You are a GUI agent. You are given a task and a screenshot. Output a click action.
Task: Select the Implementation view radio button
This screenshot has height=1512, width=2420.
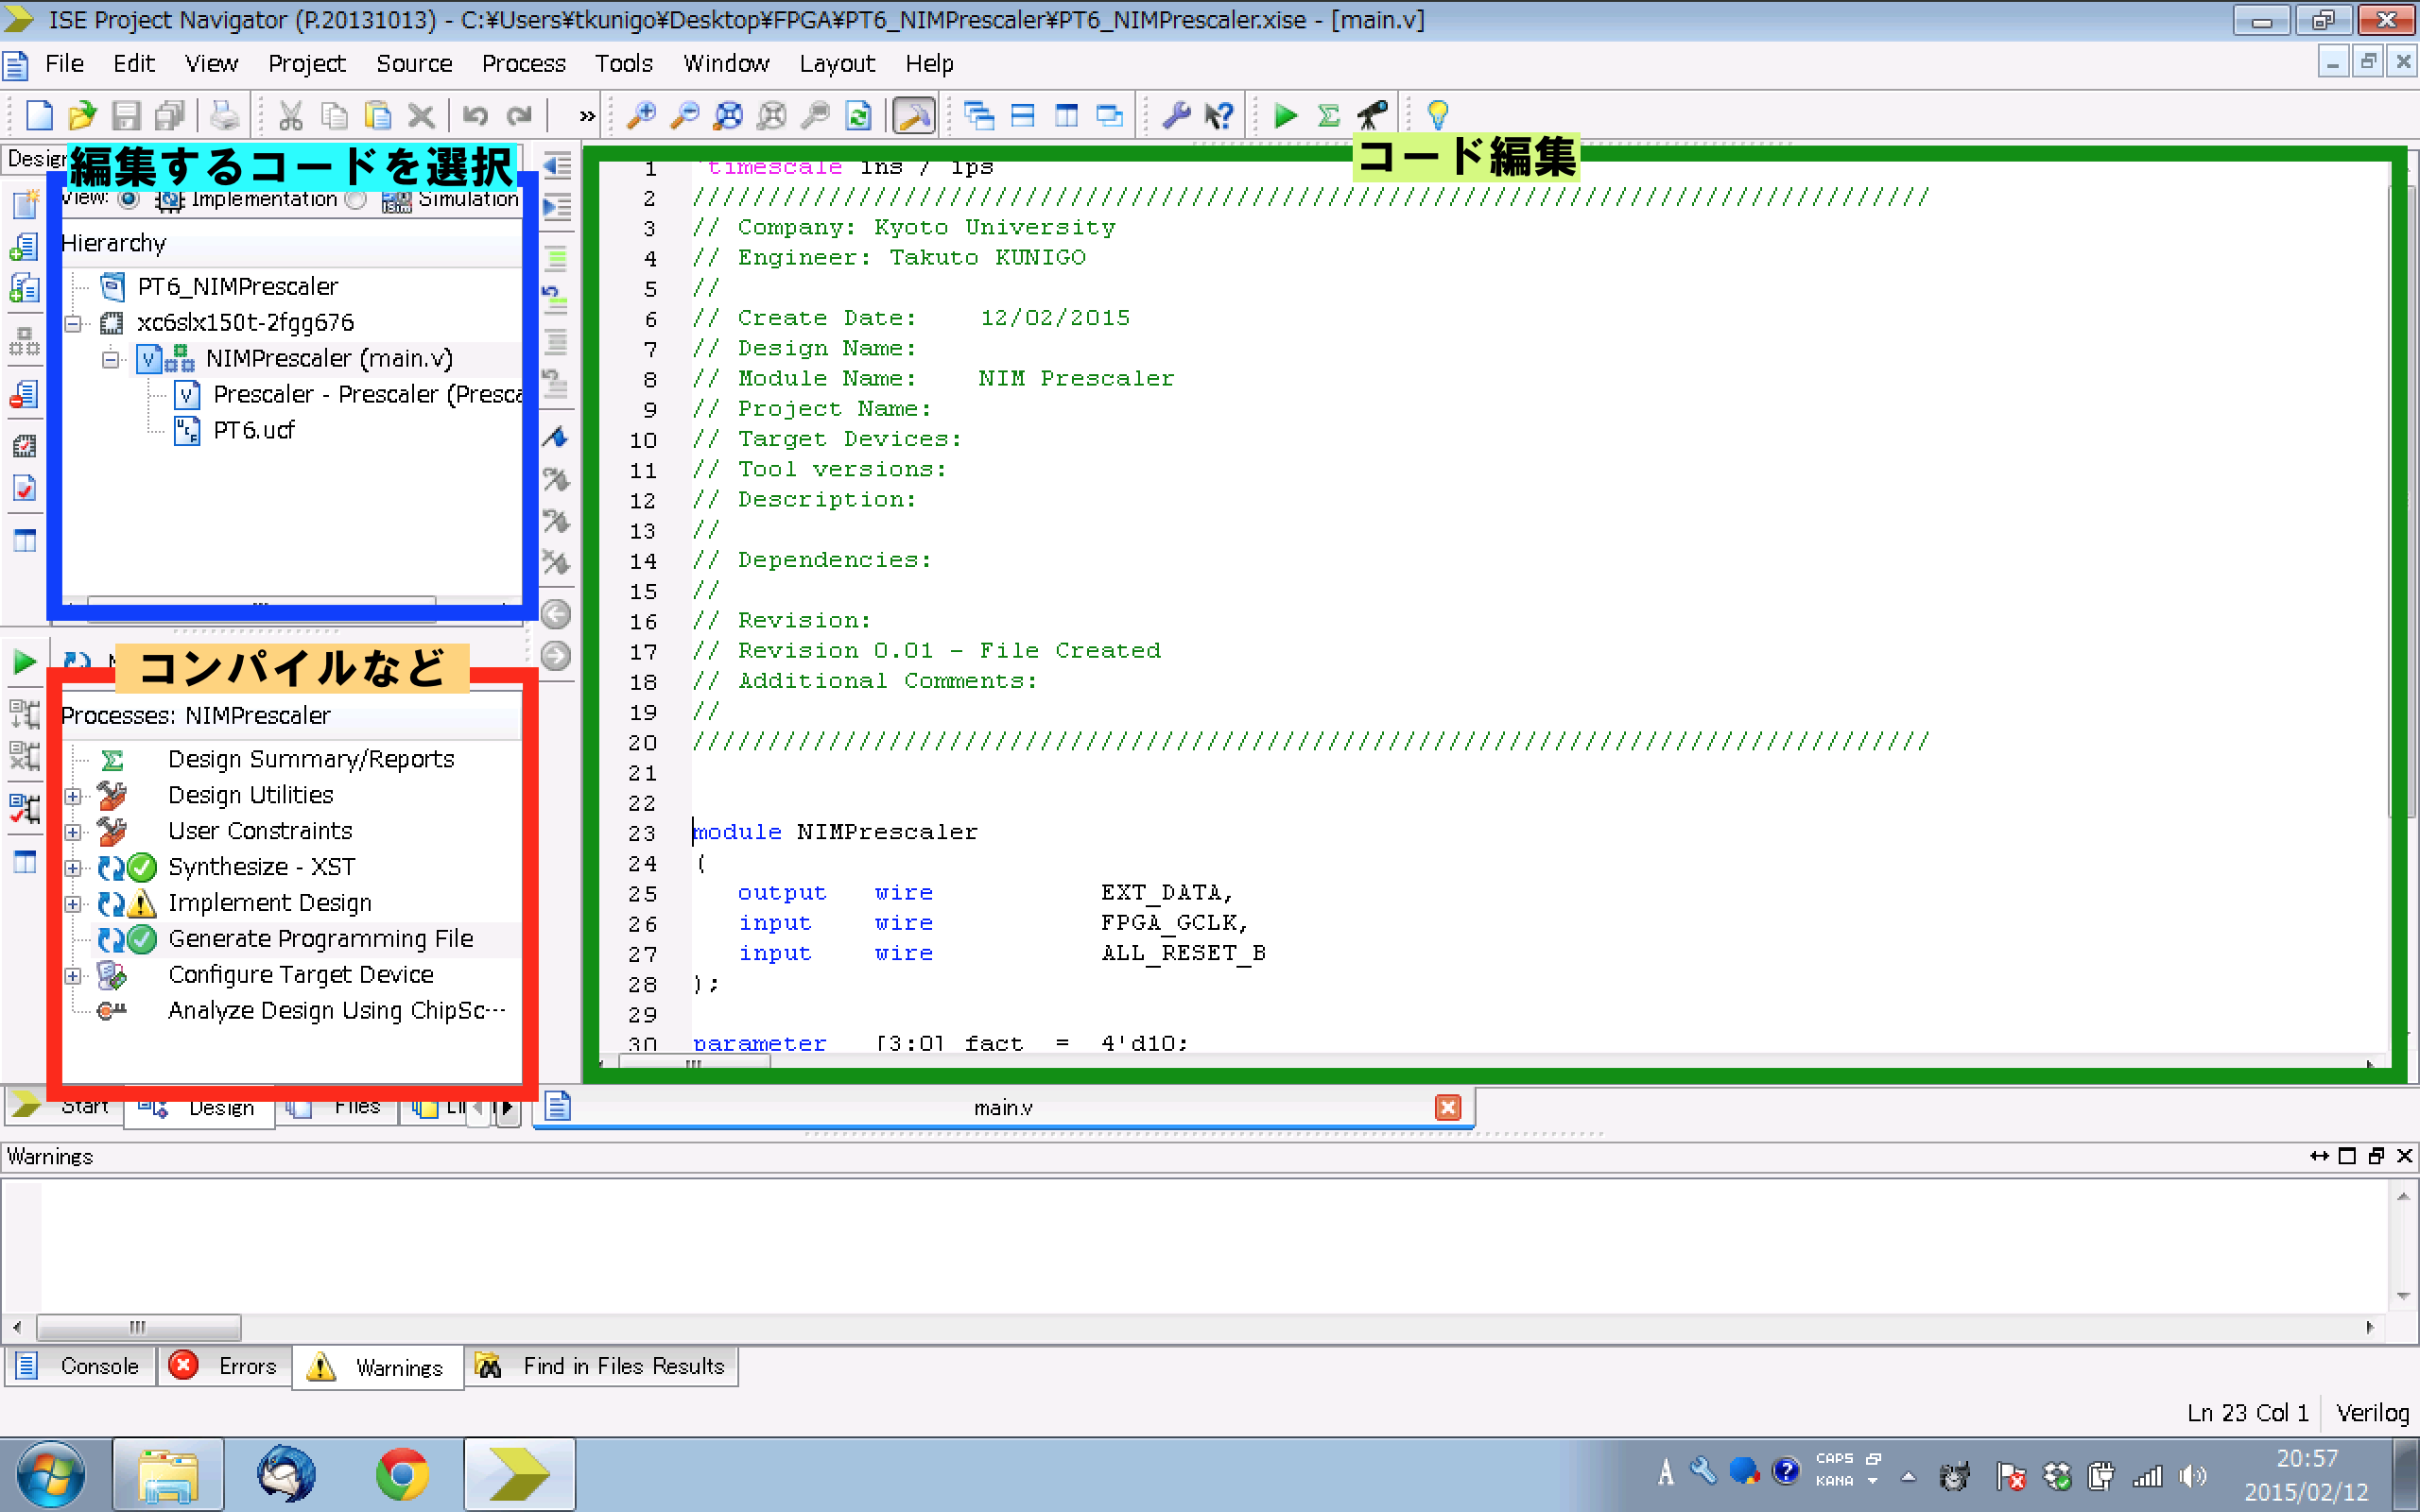coord(128,199)
